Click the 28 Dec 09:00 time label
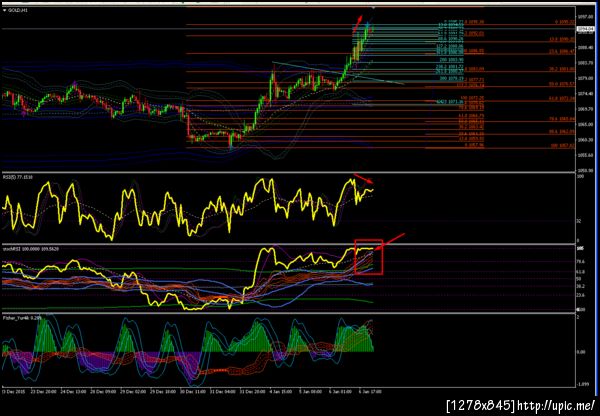The width and height of the screenshot is (600, 416). pyautogui.click(x=105, y=392)
